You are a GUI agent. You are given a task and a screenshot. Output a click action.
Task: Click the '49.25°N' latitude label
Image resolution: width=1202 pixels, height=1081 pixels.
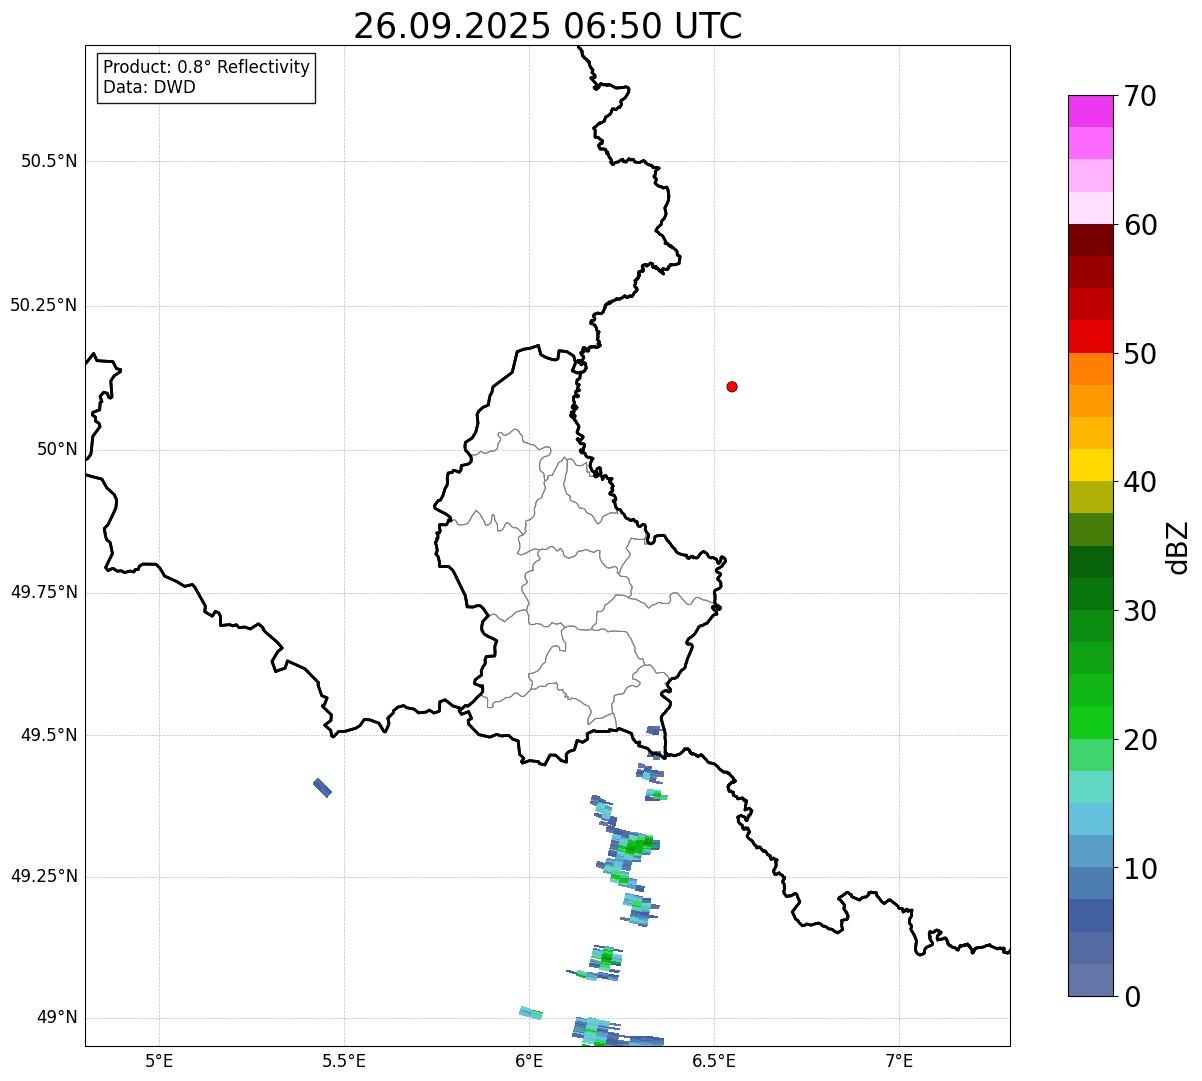(x=44, y=877)
